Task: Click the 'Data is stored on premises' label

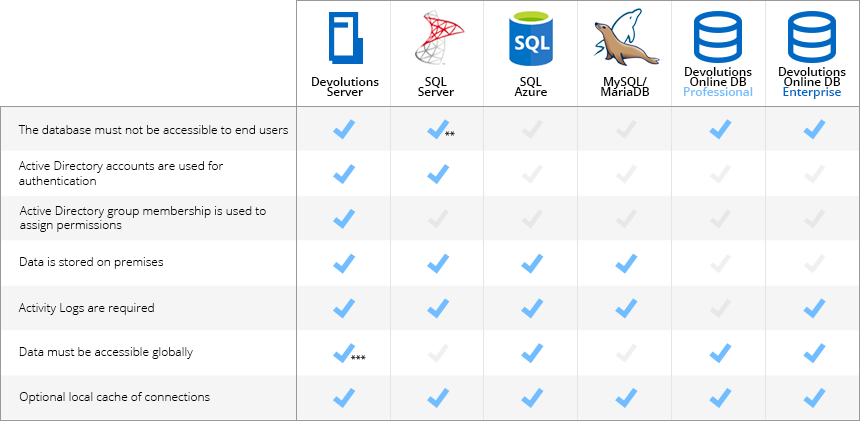Action: point(91,263)
